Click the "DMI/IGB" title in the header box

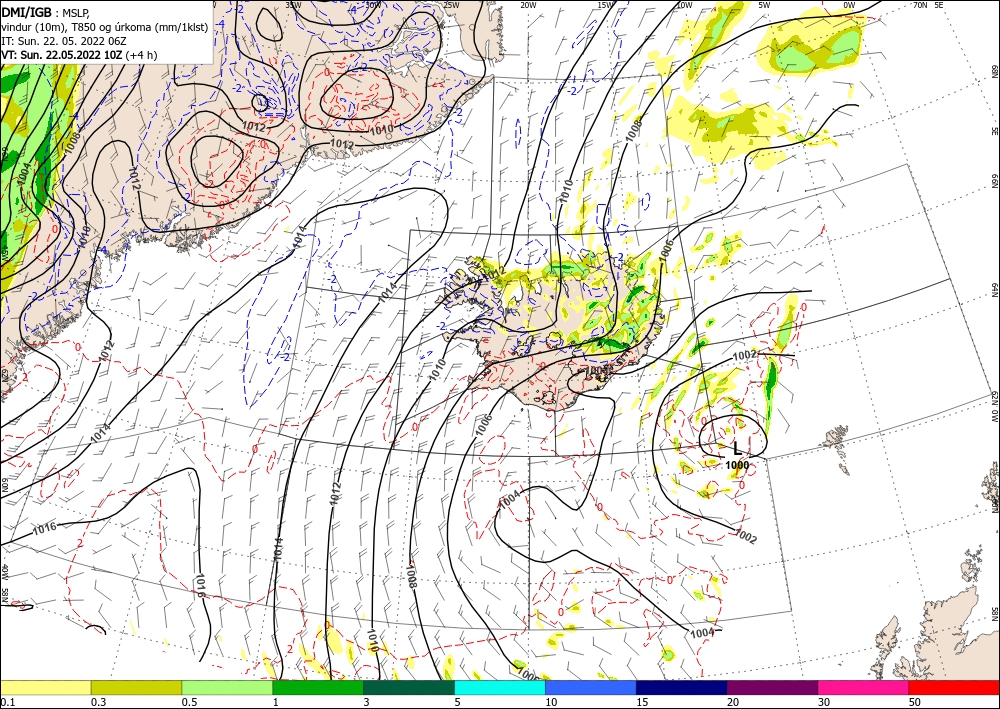point(26,11)
